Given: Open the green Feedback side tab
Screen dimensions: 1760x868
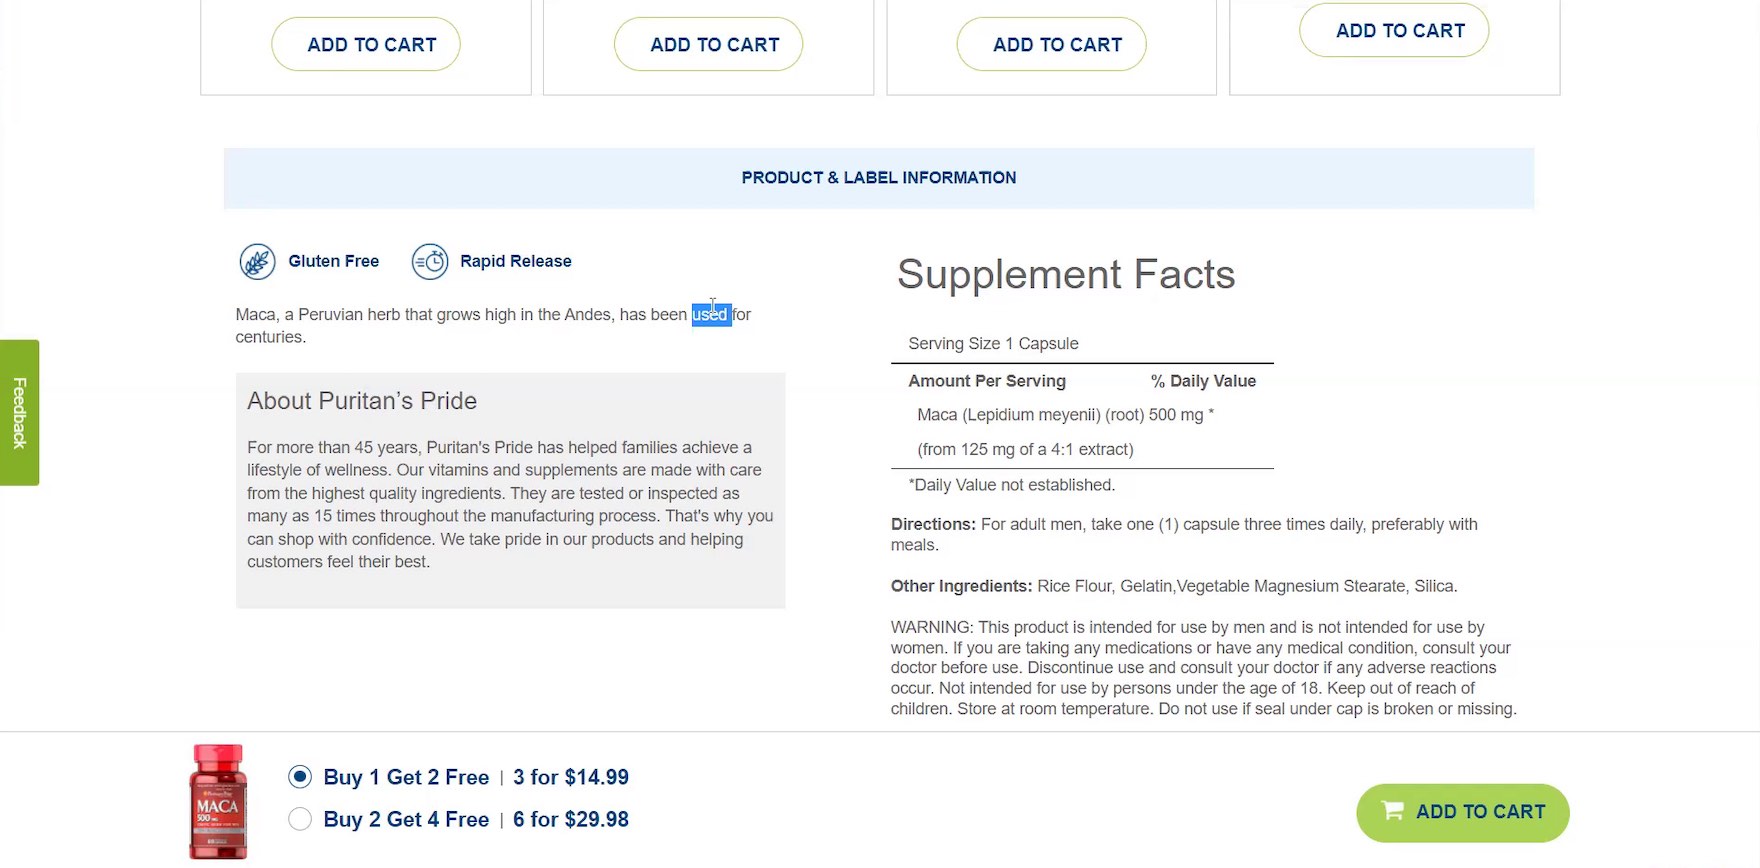Looking at the screenshot, I should pyautogui.click(x=19, y=412).
